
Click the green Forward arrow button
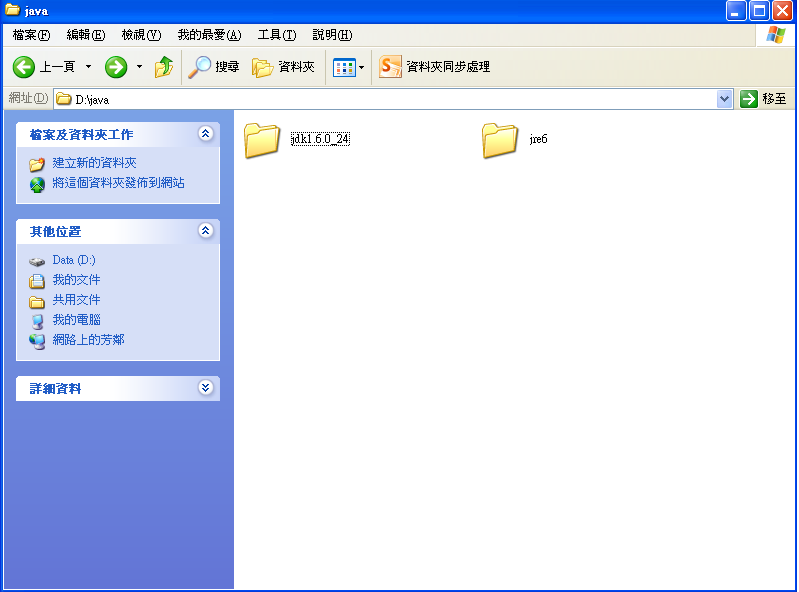(x=116, y=67)
